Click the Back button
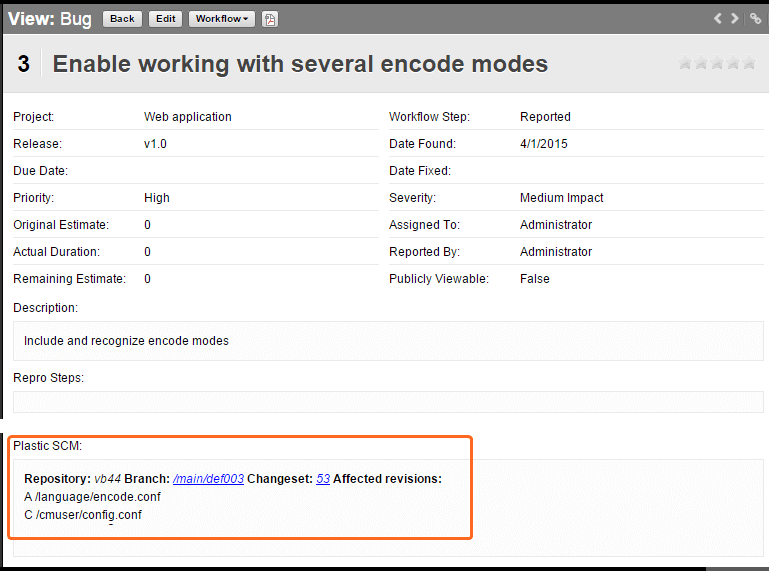 click(x=122, y=19)
